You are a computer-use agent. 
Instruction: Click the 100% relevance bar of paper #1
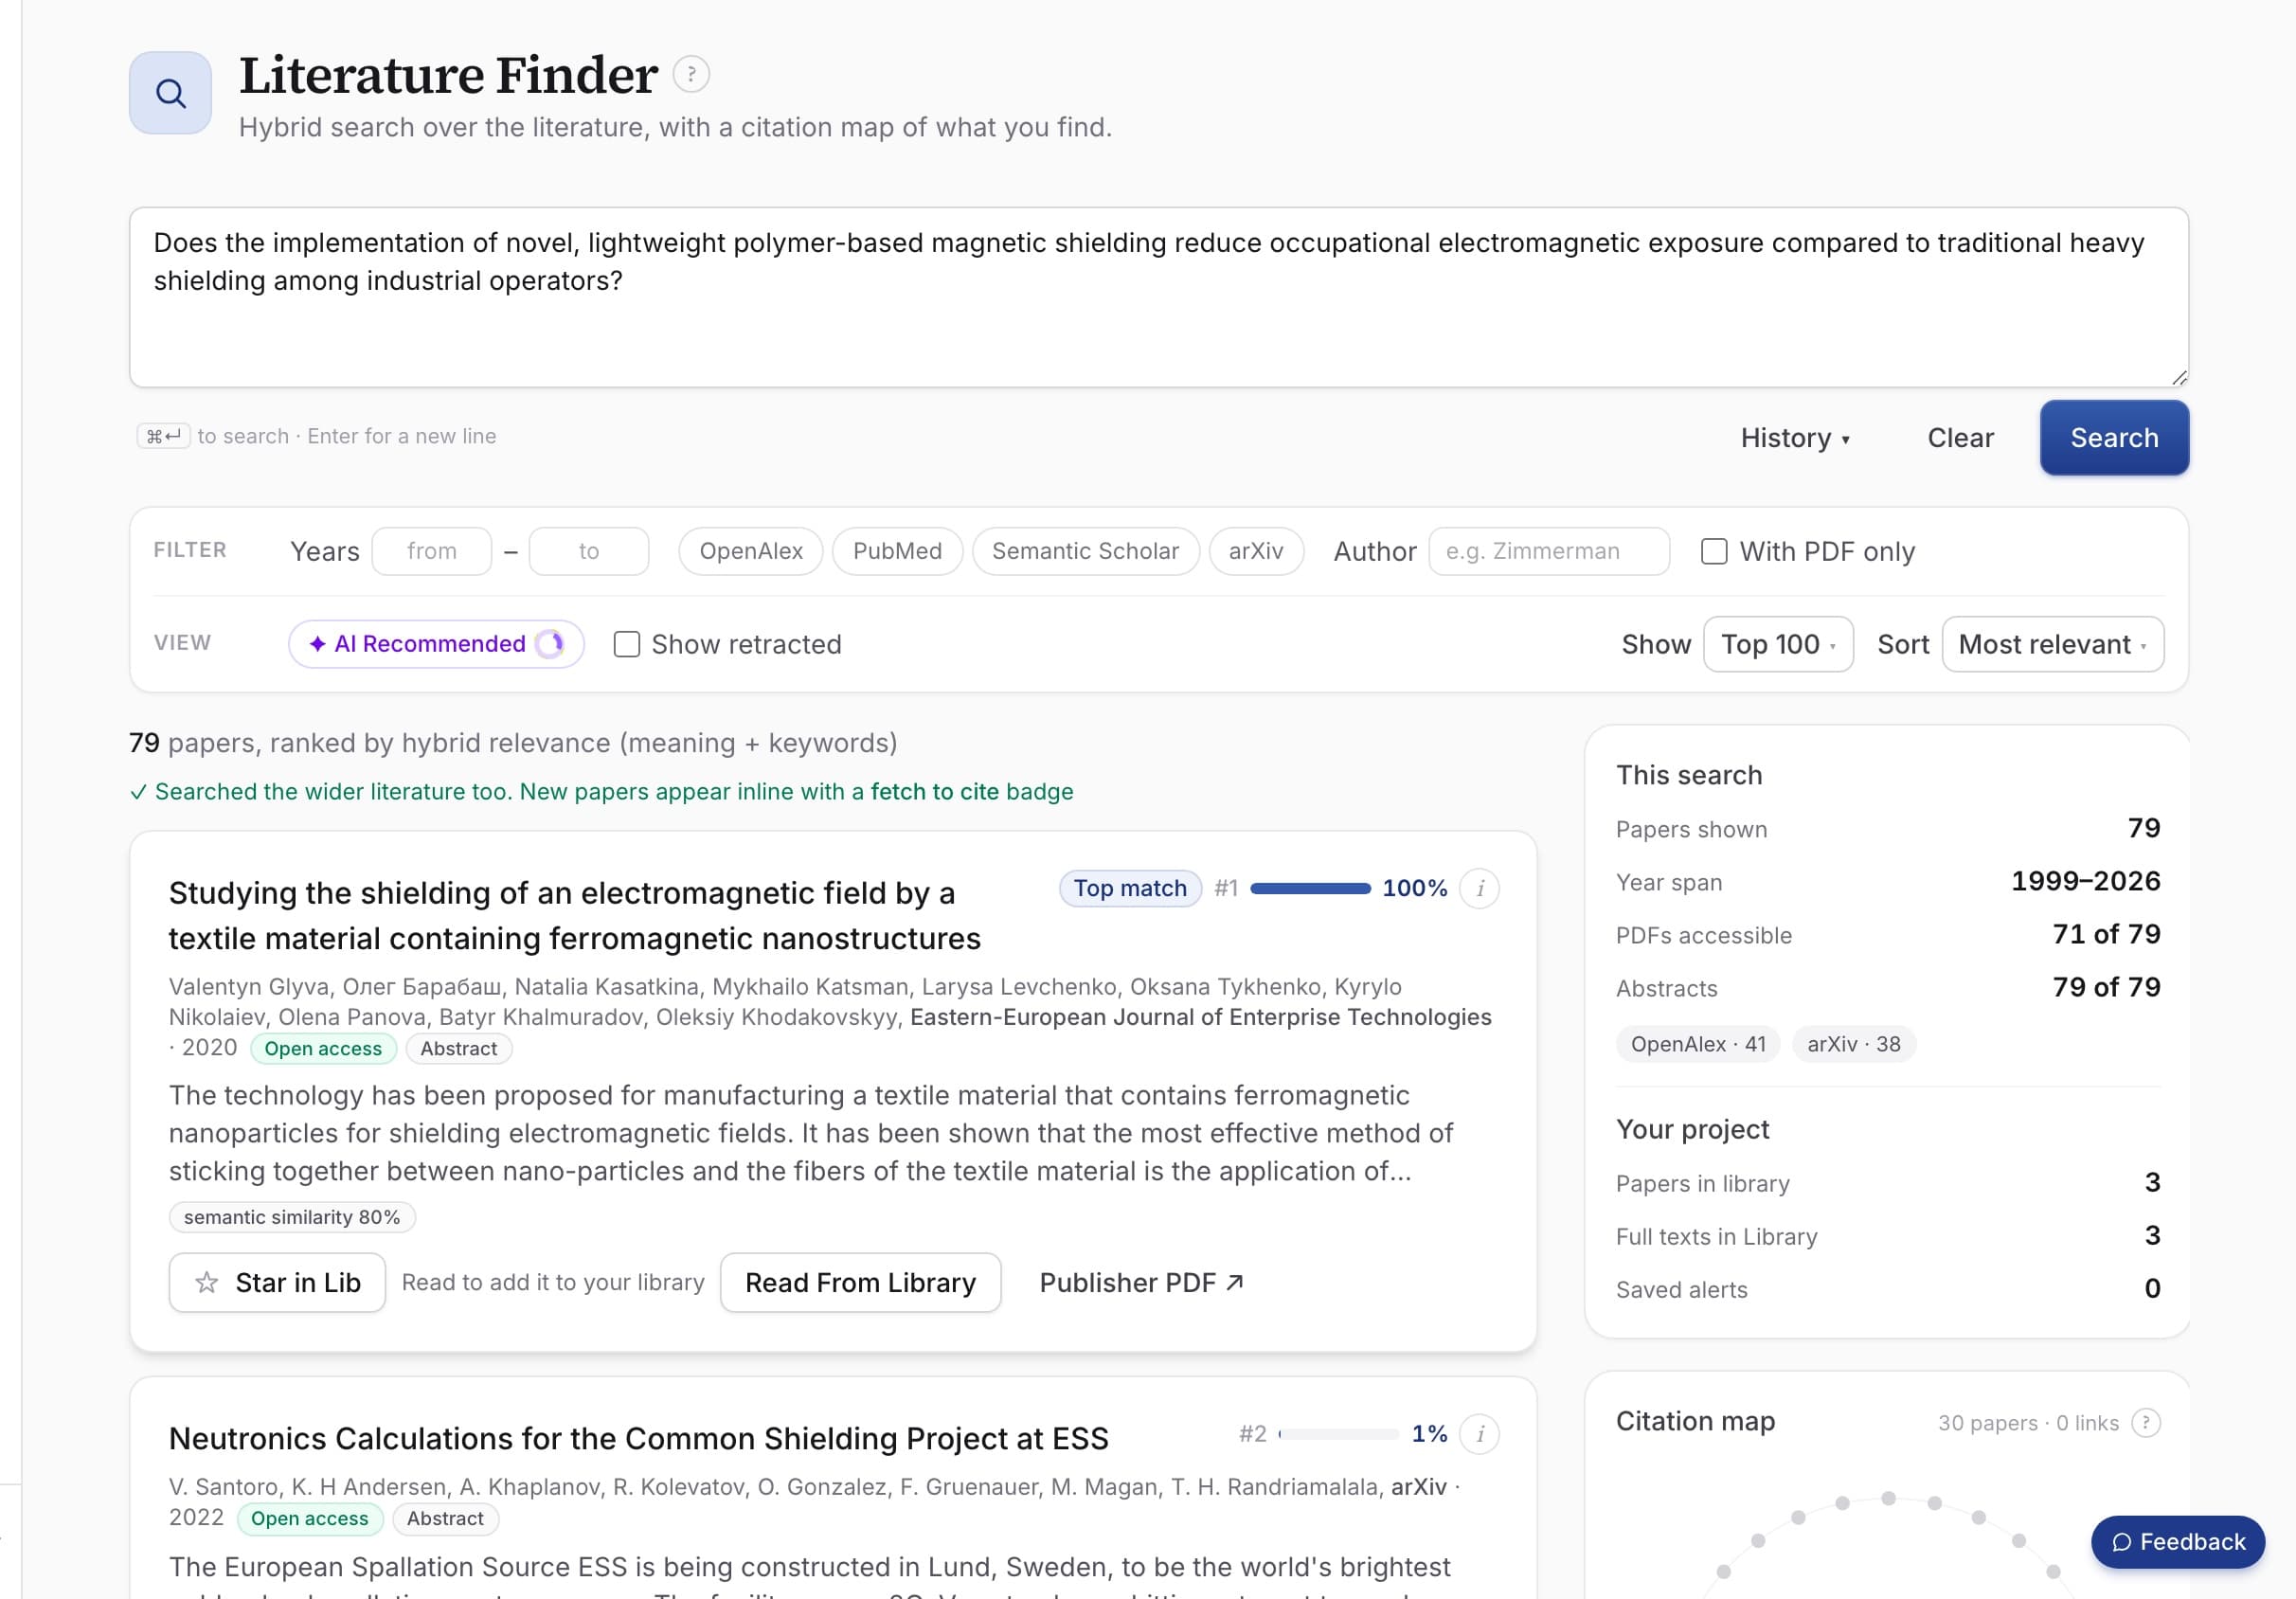[x=1310, y=888]
